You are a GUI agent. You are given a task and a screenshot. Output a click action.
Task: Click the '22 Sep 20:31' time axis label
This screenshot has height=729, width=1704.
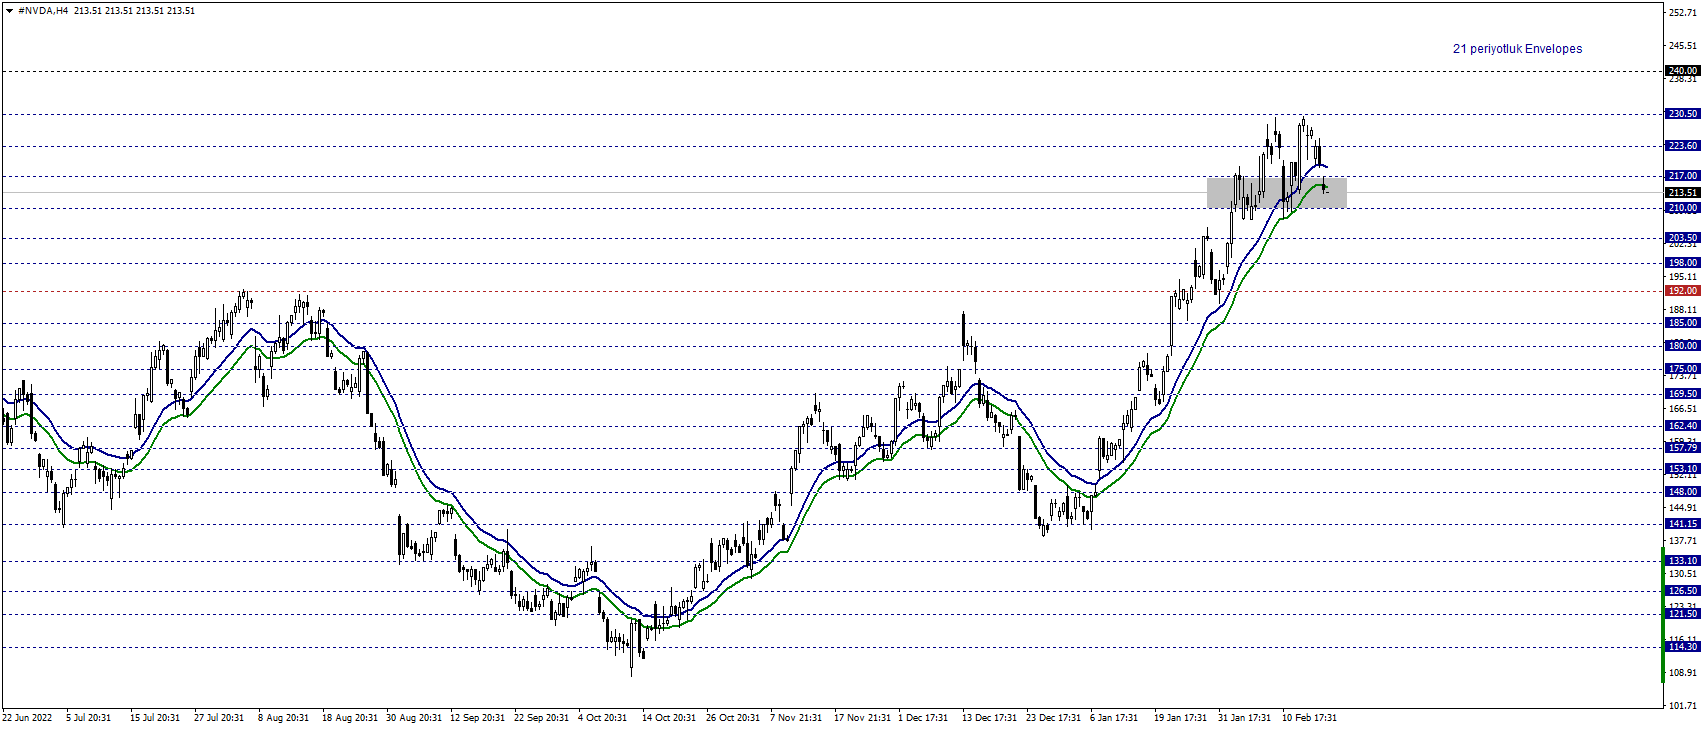542,718
